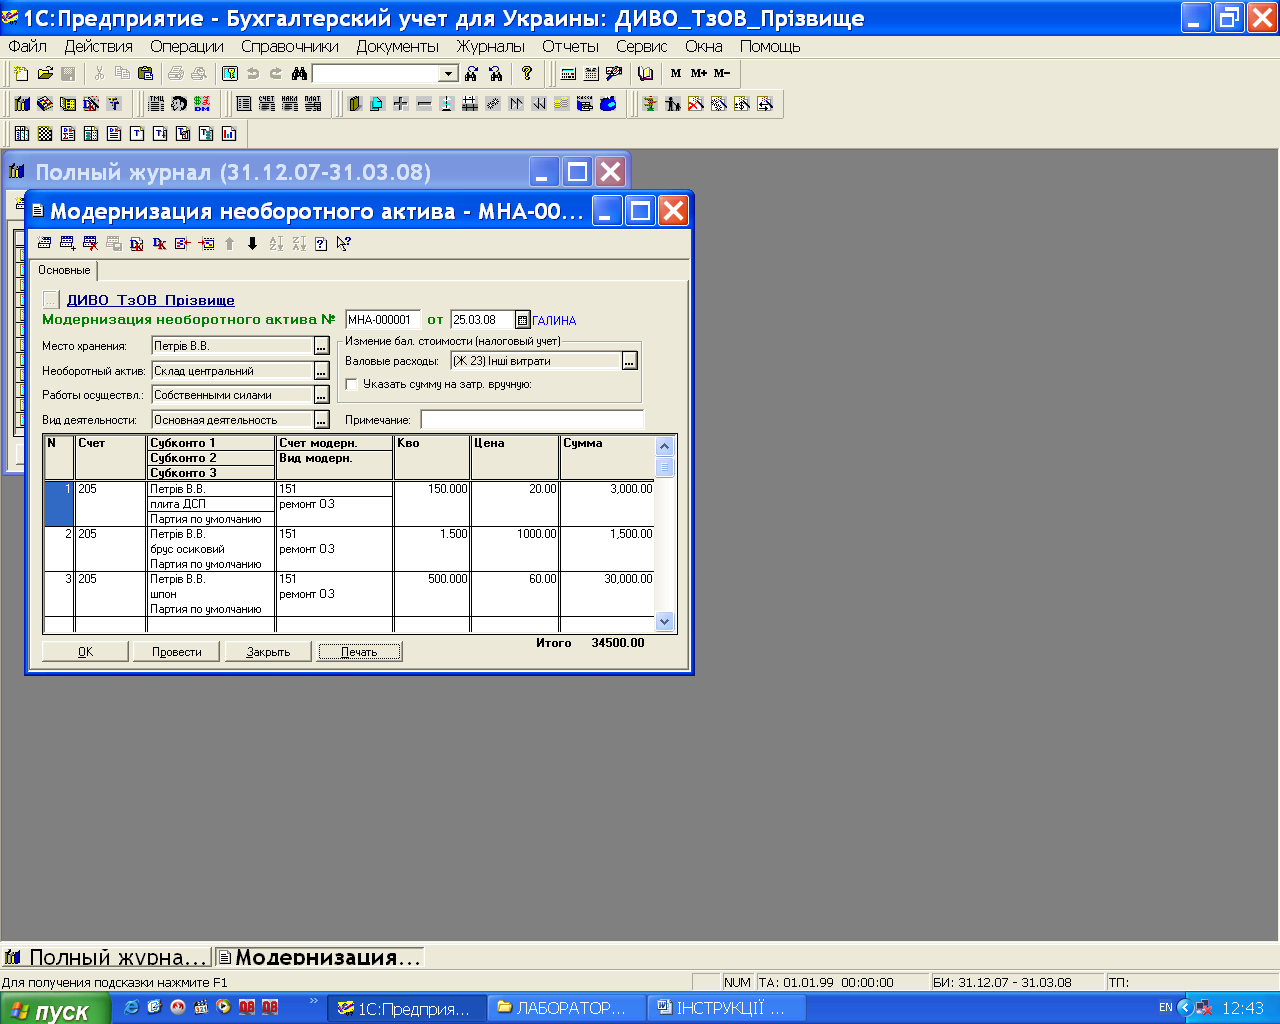This screenshot has height=1024, width=1280.
Task: Open the ЛАБОРАТОР... taskbar item
Action: point(566,1008)
